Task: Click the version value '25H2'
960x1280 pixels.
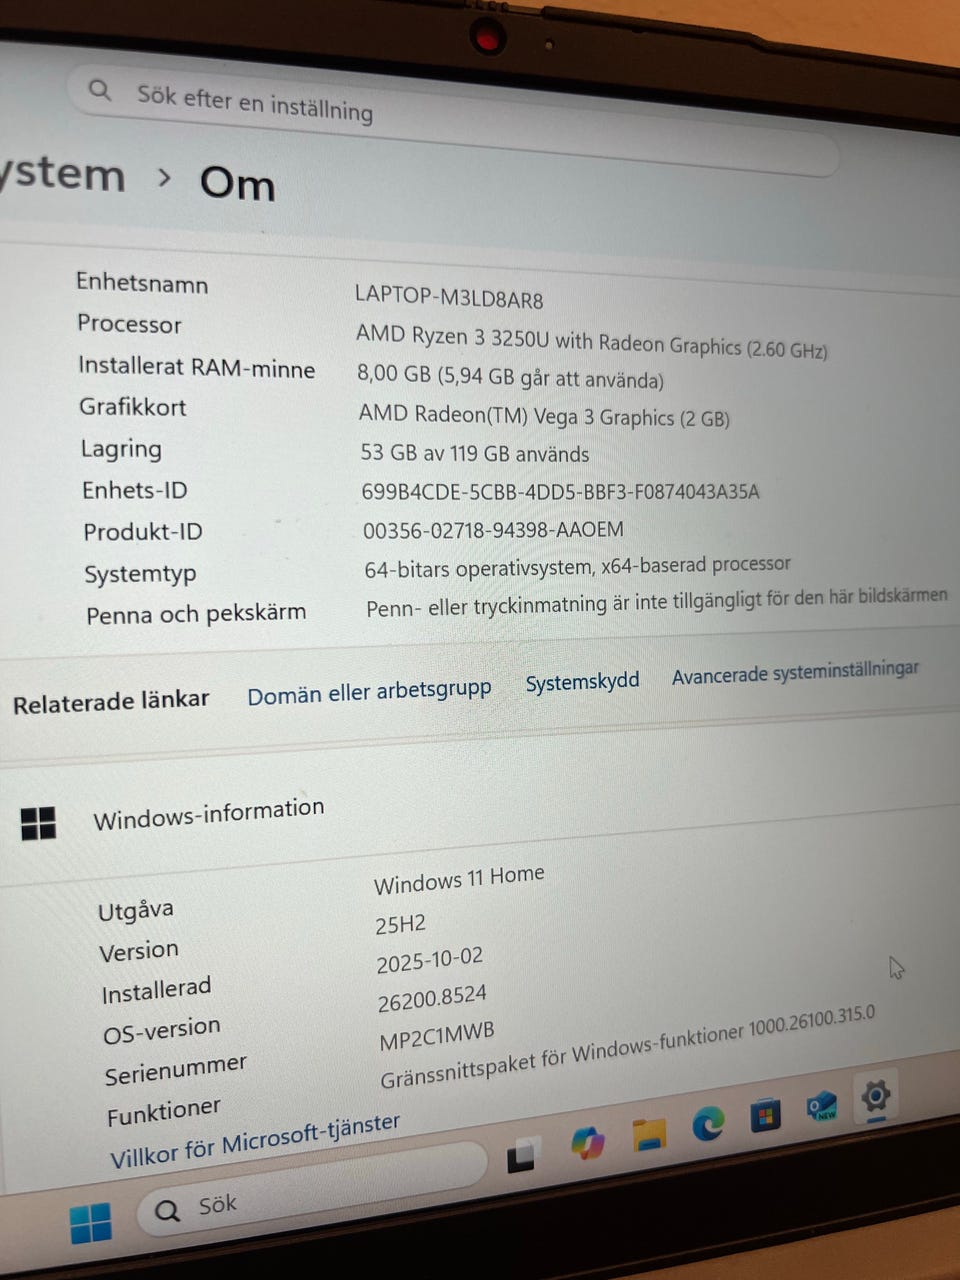Action: pyautogui.click(x=400, y=924)
